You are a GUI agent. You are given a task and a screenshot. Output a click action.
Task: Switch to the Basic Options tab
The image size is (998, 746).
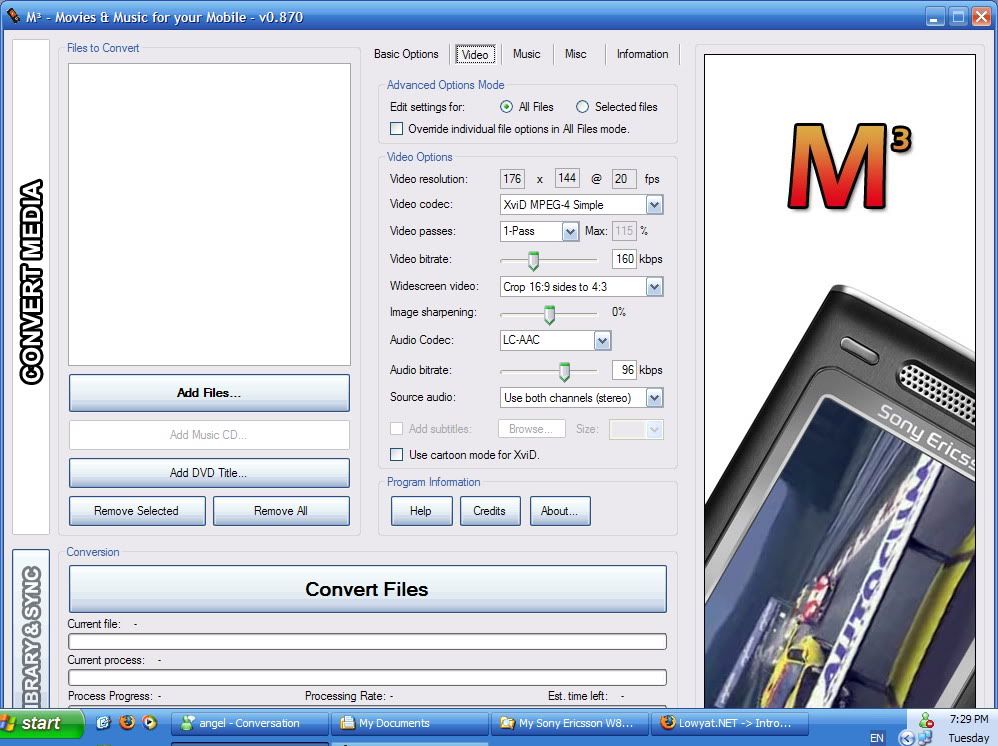click(406, 54)
